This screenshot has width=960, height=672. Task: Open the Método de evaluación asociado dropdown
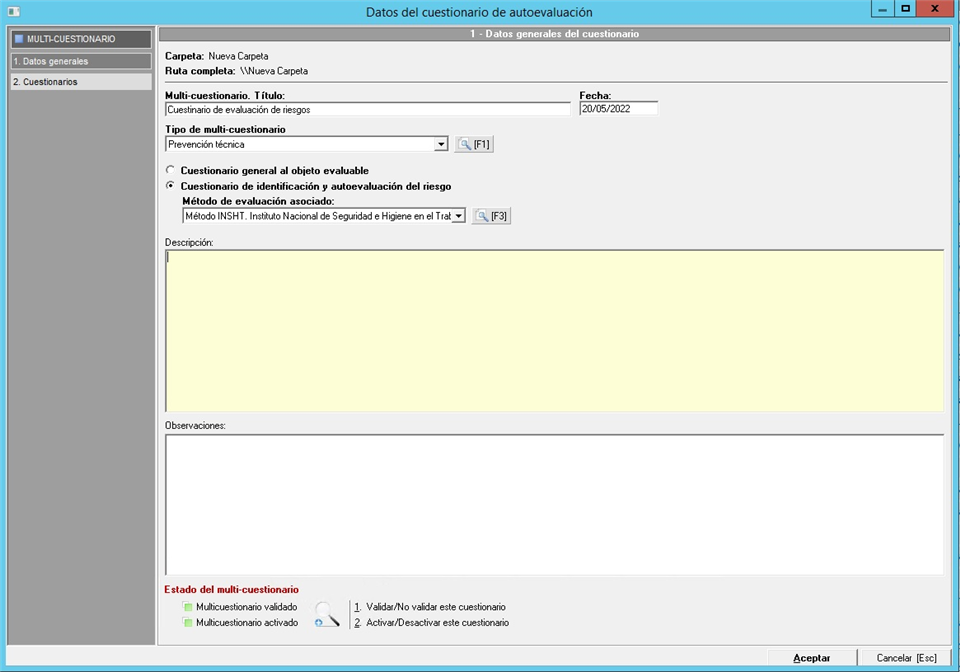(458, 216)
